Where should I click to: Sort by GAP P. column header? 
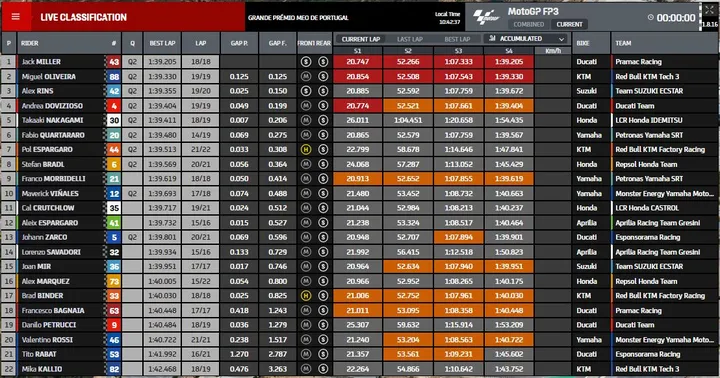point(239,43)
